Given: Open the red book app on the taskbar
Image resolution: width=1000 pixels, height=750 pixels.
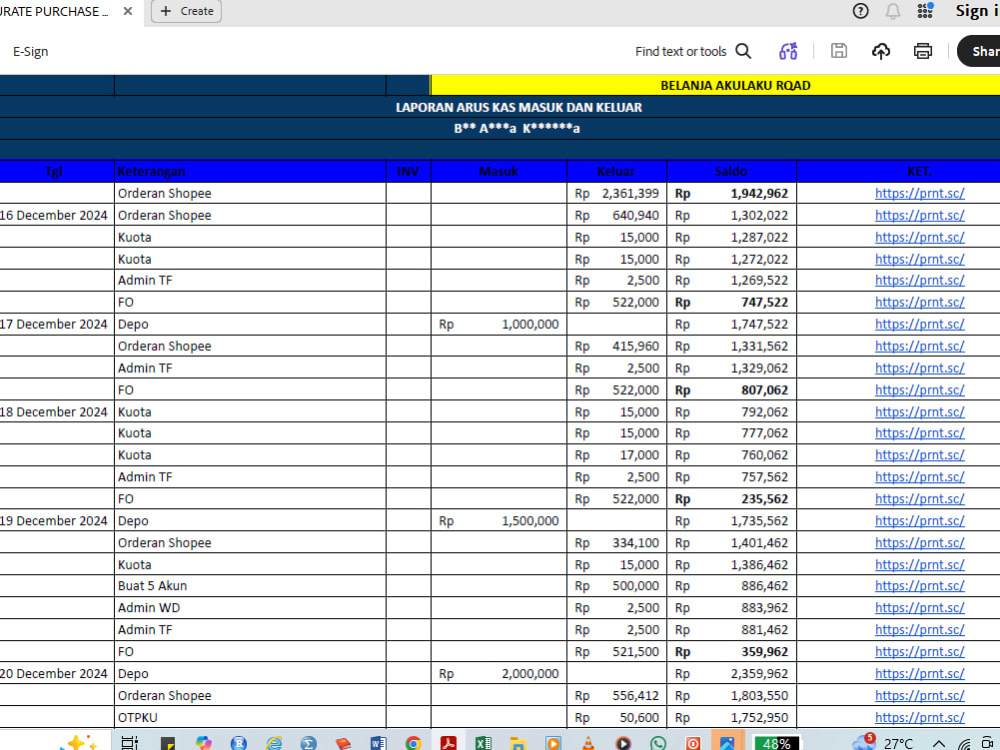Looking at the screenshot, I should [343, 743].
